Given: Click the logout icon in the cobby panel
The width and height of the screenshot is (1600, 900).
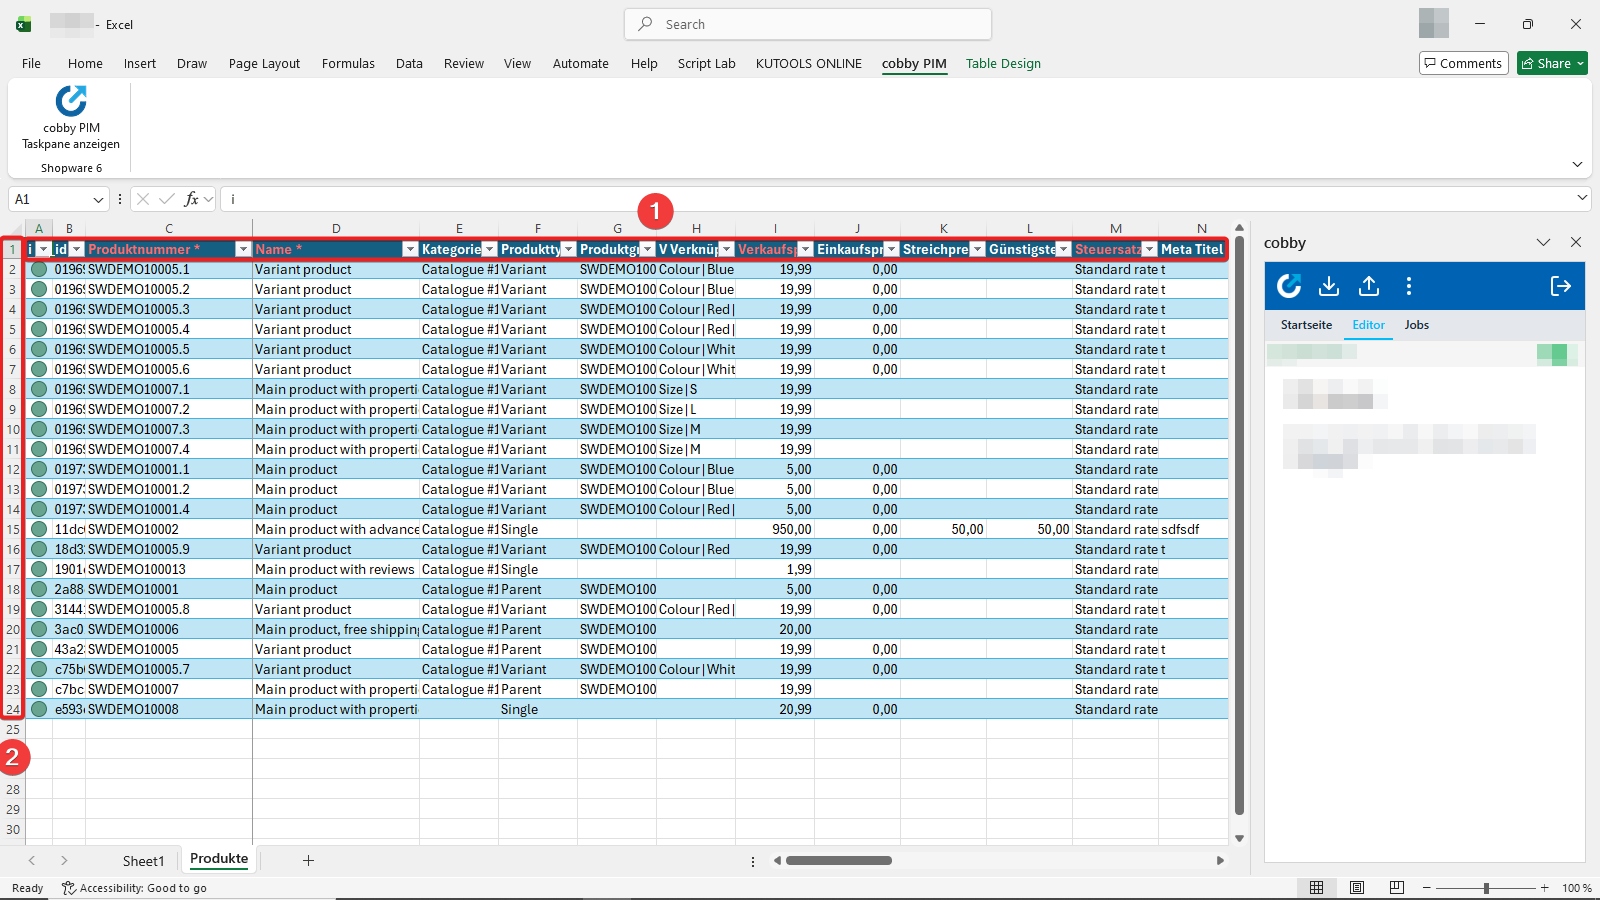Looking at the screenshot, I should [x=1560, y=286].
